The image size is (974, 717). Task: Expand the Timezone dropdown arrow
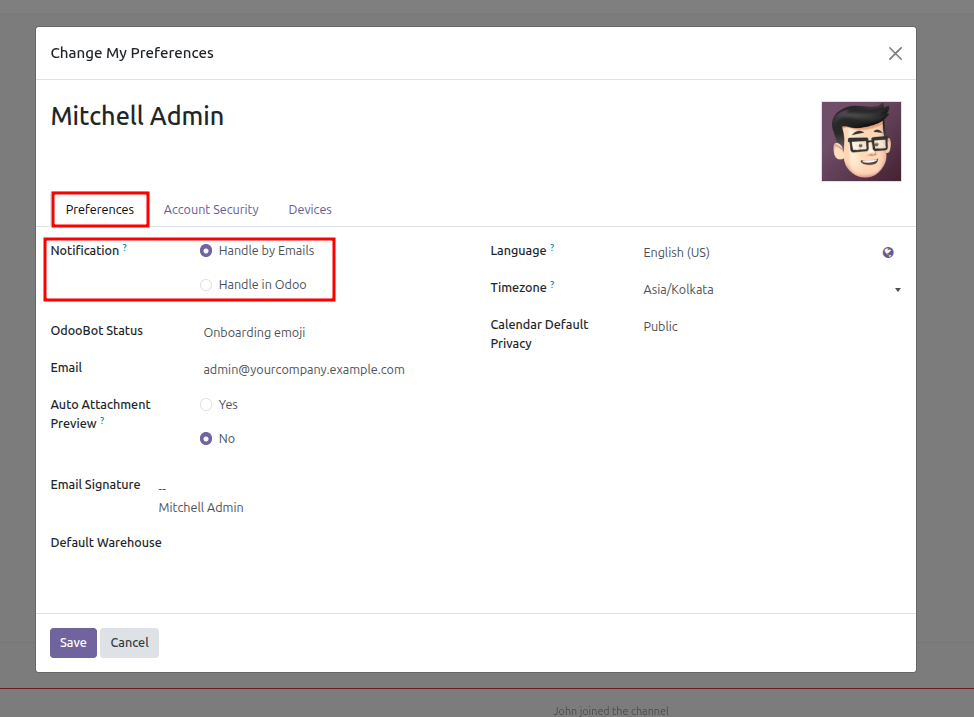point(897,290)
